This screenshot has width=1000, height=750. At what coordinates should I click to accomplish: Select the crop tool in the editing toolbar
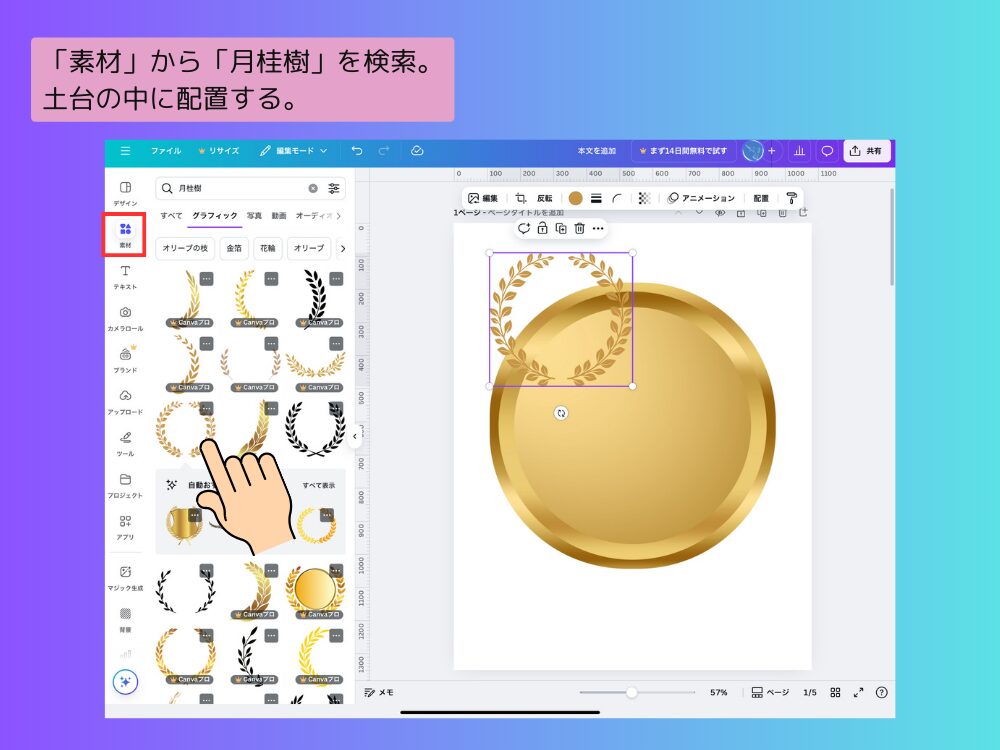point(519,197)
